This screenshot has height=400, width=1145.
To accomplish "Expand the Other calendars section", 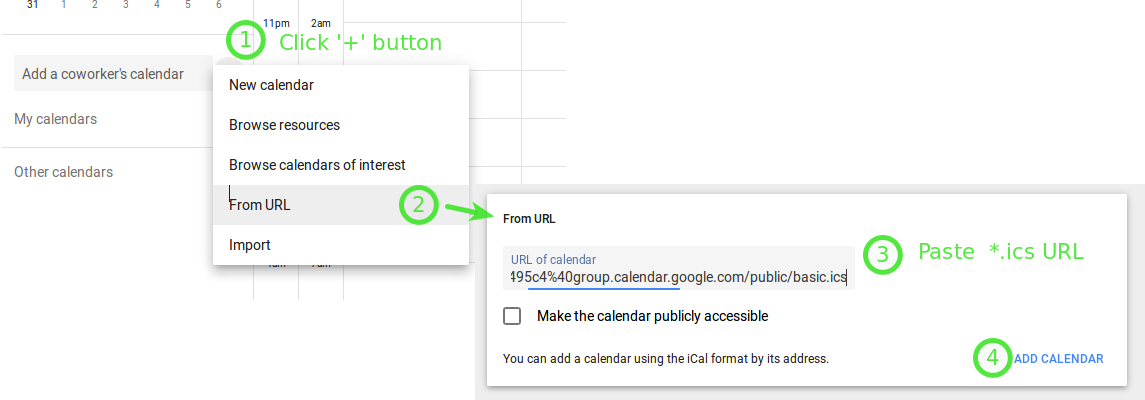I will 63,172.
